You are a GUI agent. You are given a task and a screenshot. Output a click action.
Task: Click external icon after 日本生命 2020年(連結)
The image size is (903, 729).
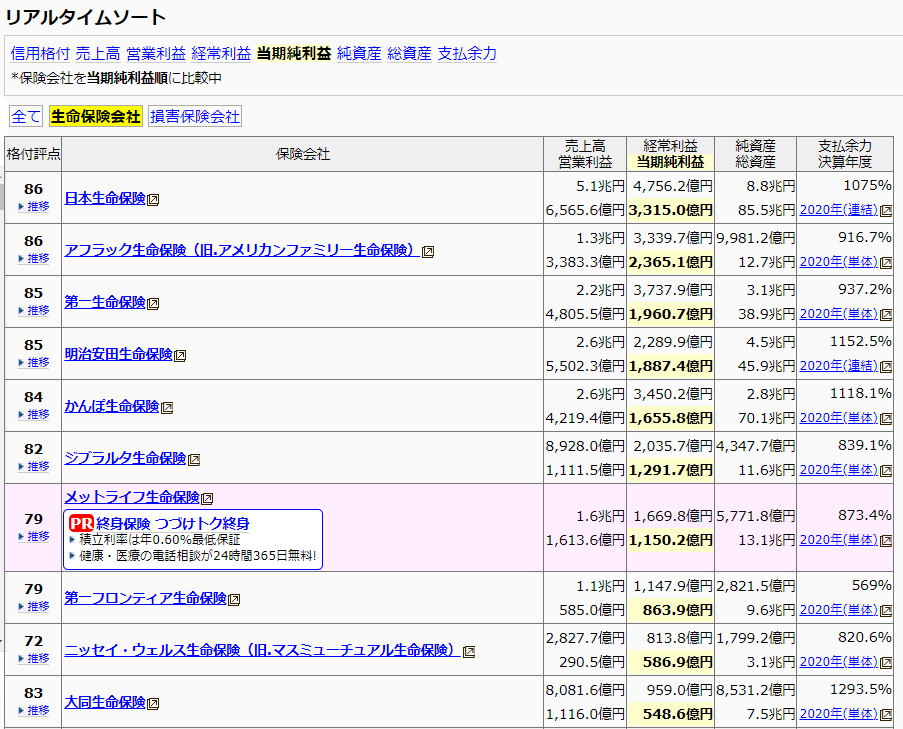tap(886, 211)
